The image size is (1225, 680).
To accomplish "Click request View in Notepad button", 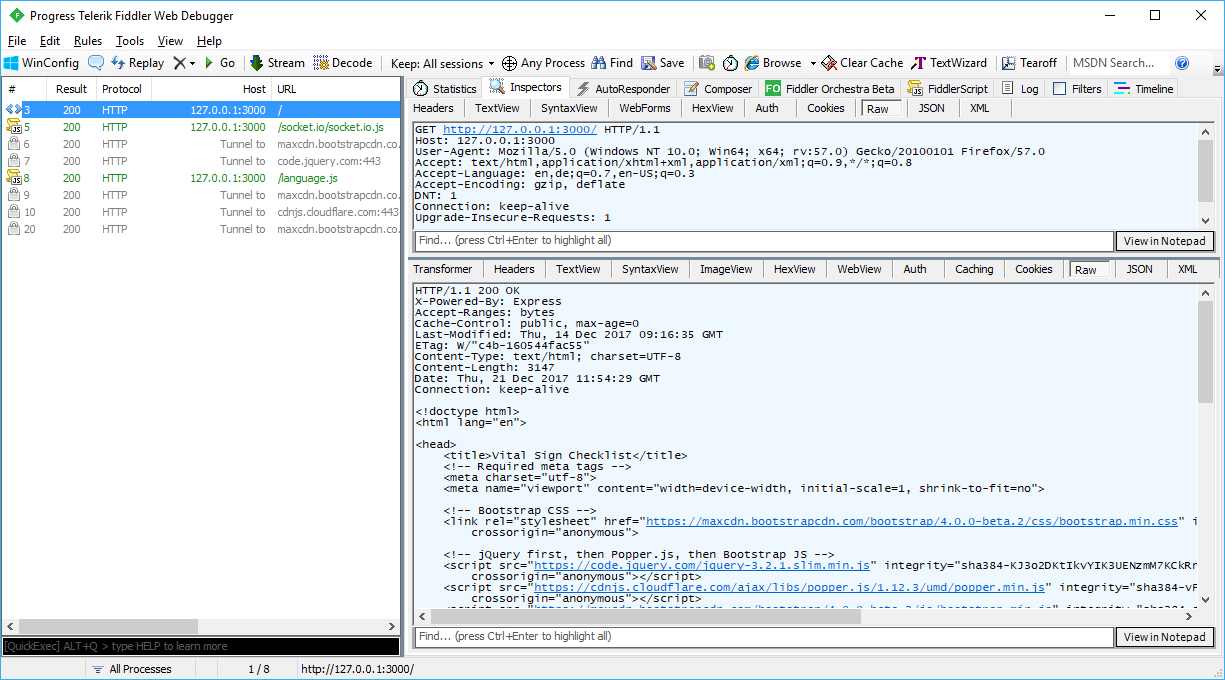I will (1164, 241).
